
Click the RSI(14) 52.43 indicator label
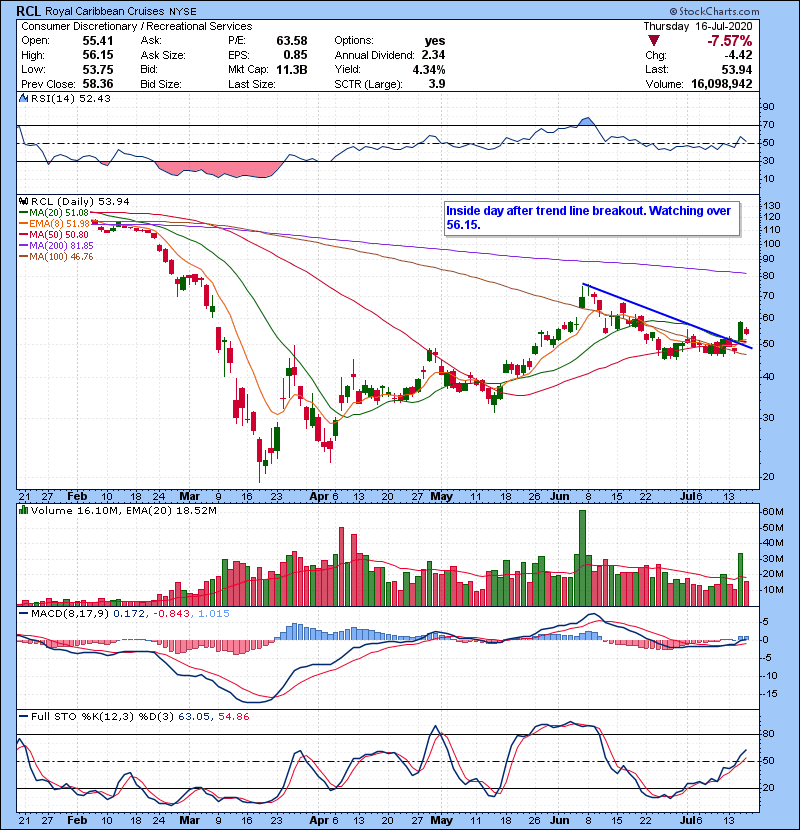(x=70, y=98)
